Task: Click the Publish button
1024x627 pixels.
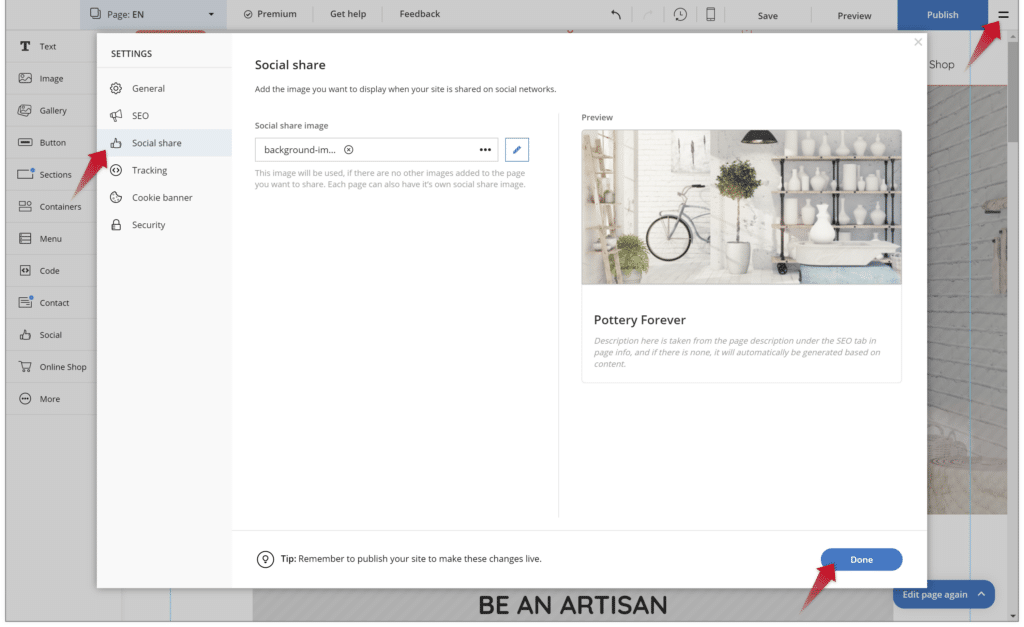Action: click(942, 15)
